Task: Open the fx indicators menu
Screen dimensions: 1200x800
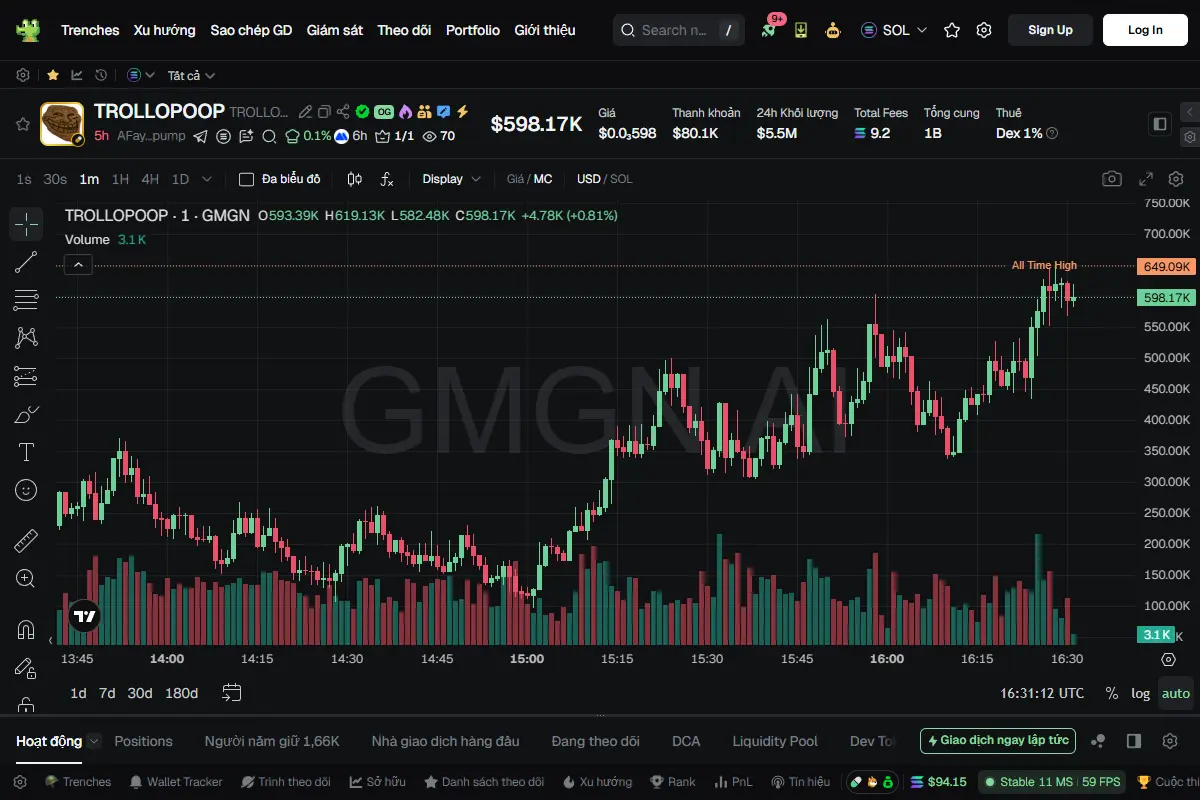Action: pos(387,179)
